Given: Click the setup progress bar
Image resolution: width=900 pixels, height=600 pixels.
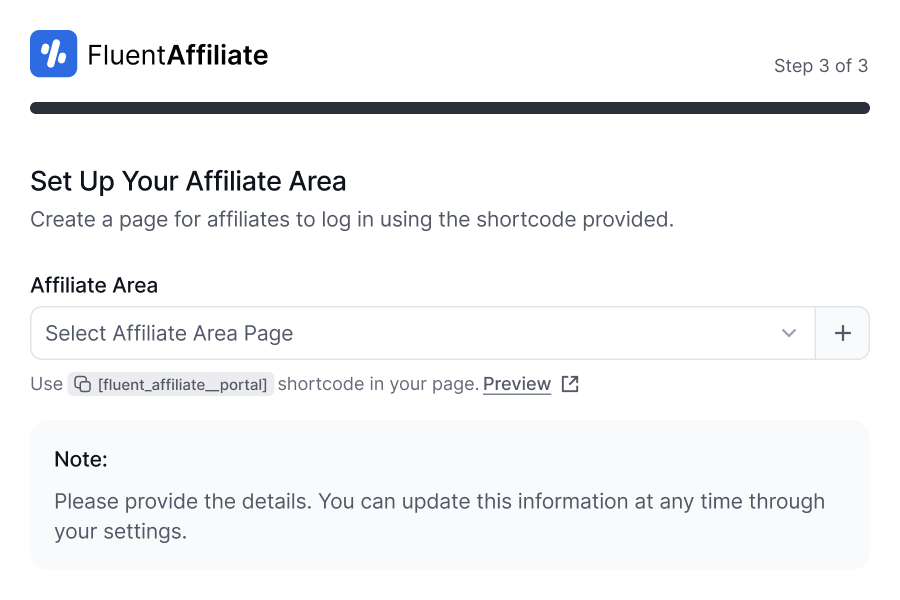Looking at the screenshot, I should (x=450, y=108).
